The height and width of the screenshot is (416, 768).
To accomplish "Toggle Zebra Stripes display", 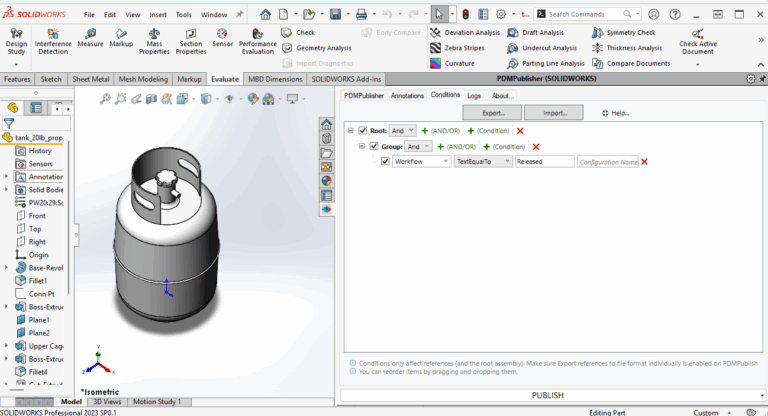I will (x=457, y=48).
